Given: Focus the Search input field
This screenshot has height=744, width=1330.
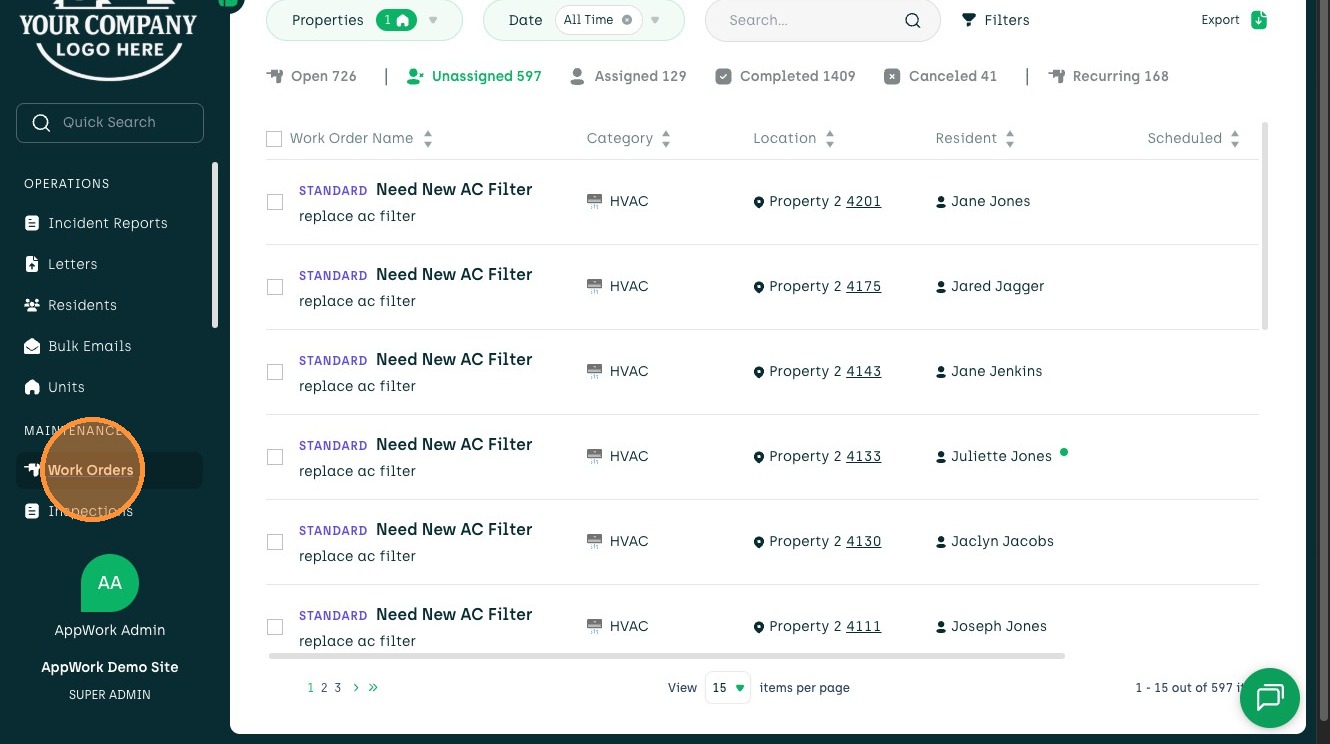Looking at the screenshot, I should pos(822,20).
